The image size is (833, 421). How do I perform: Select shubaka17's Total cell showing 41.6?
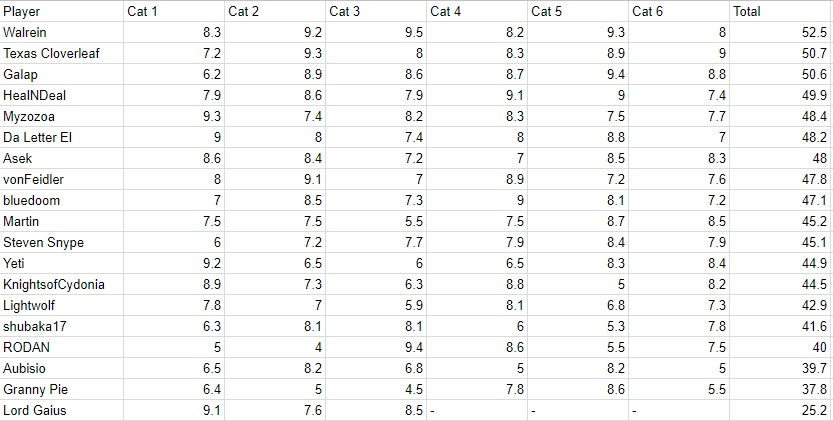[x=780, y=327]
